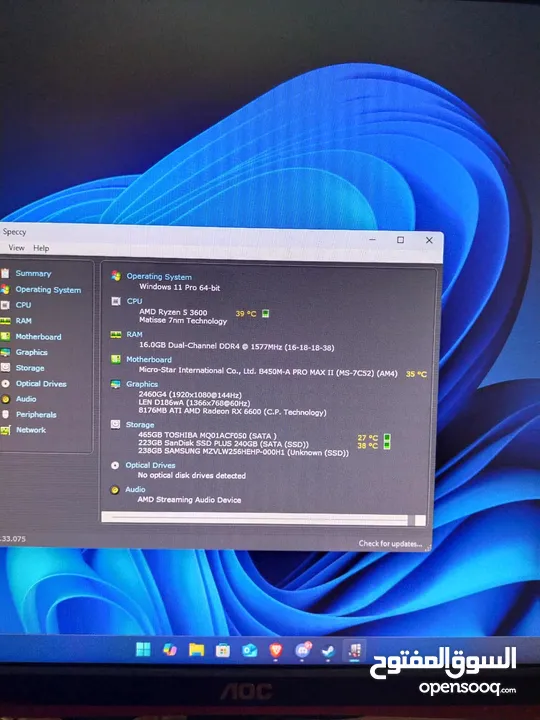Viewport: 540px width, 720px height.
Task: Click the CPU temperature indicator icon
Action: 265,314
